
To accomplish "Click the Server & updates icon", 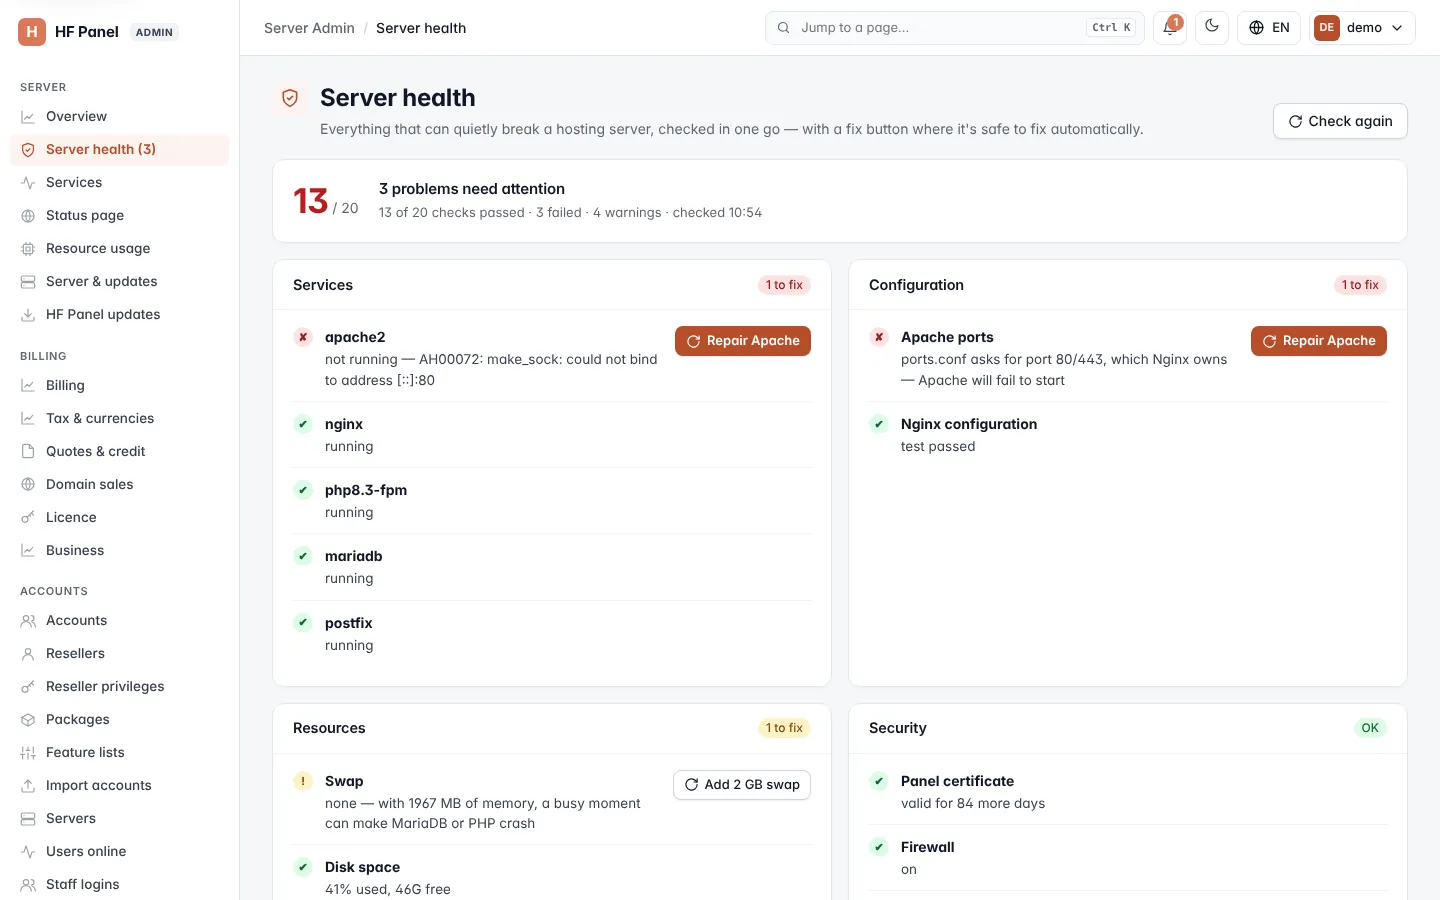I will tap(28, 281).
